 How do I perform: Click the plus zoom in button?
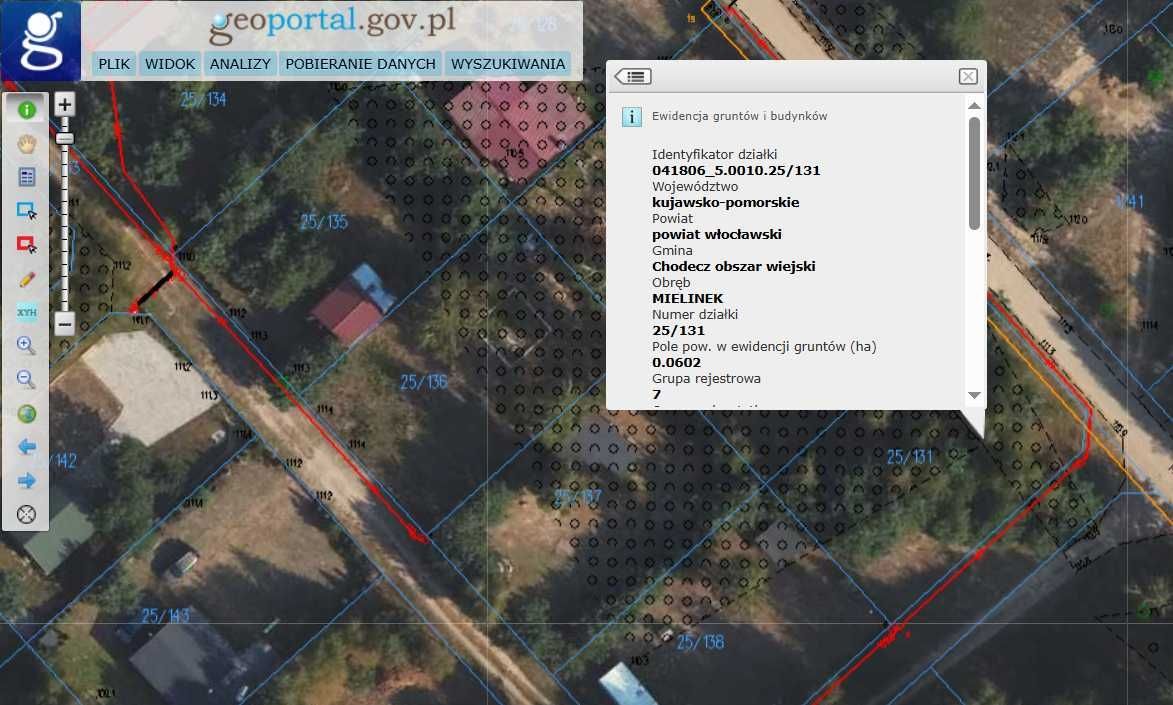(64, 105)
